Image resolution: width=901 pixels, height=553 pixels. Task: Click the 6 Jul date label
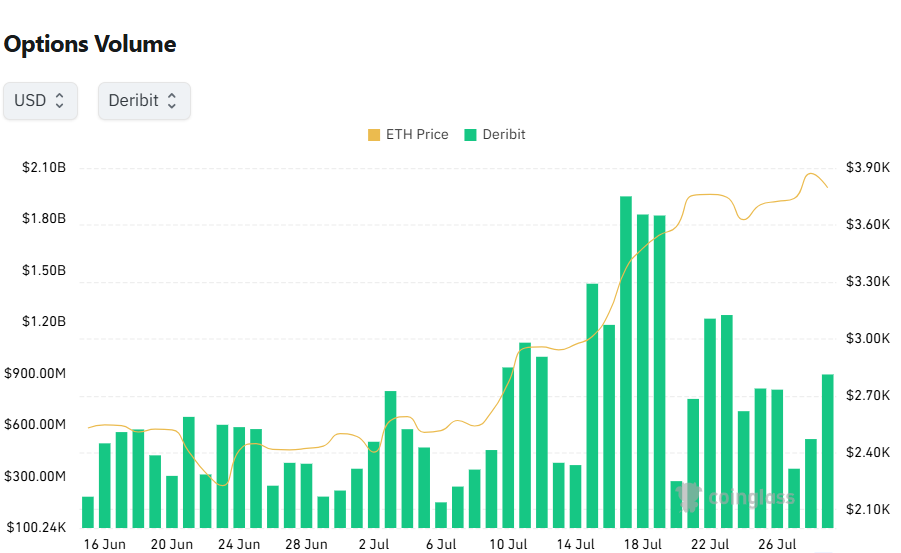click(441, 544)
